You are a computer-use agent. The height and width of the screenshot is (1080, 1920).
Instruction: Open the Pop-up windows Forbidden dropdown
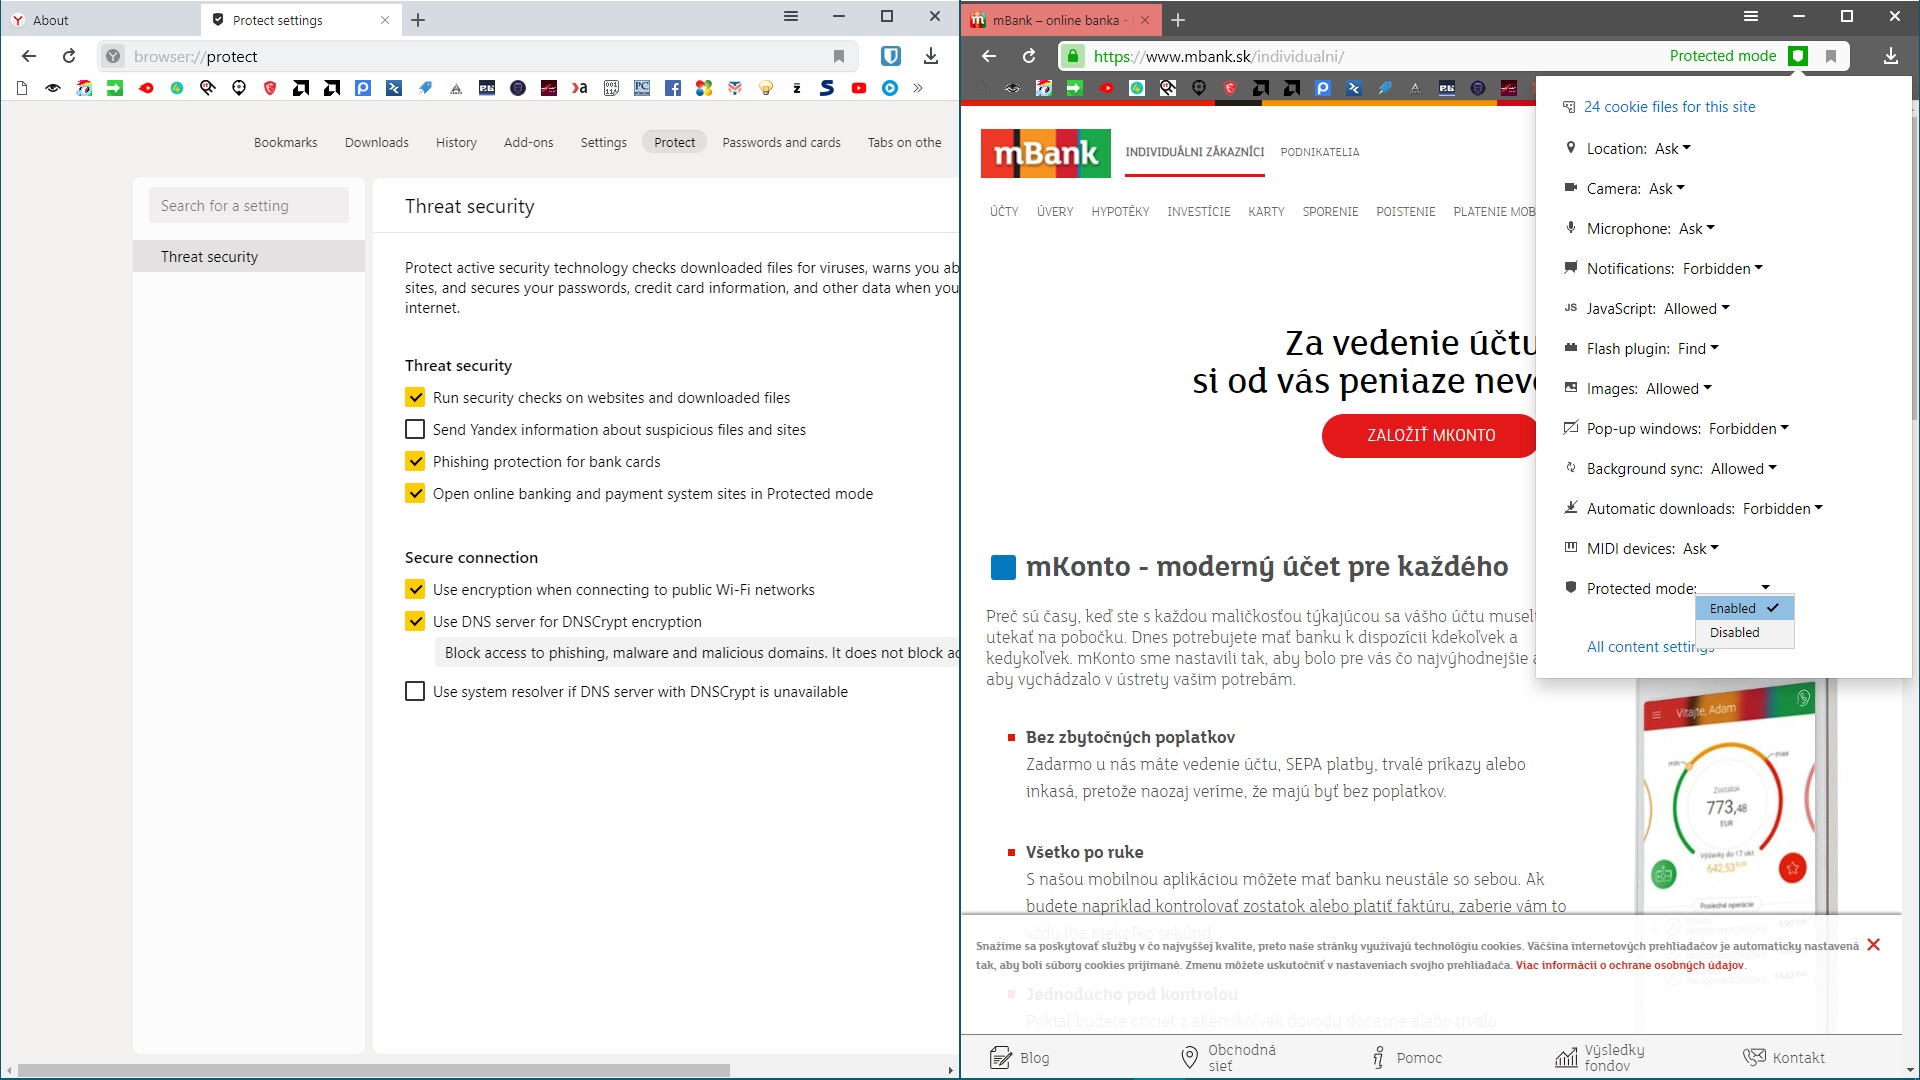(1748, 428)
